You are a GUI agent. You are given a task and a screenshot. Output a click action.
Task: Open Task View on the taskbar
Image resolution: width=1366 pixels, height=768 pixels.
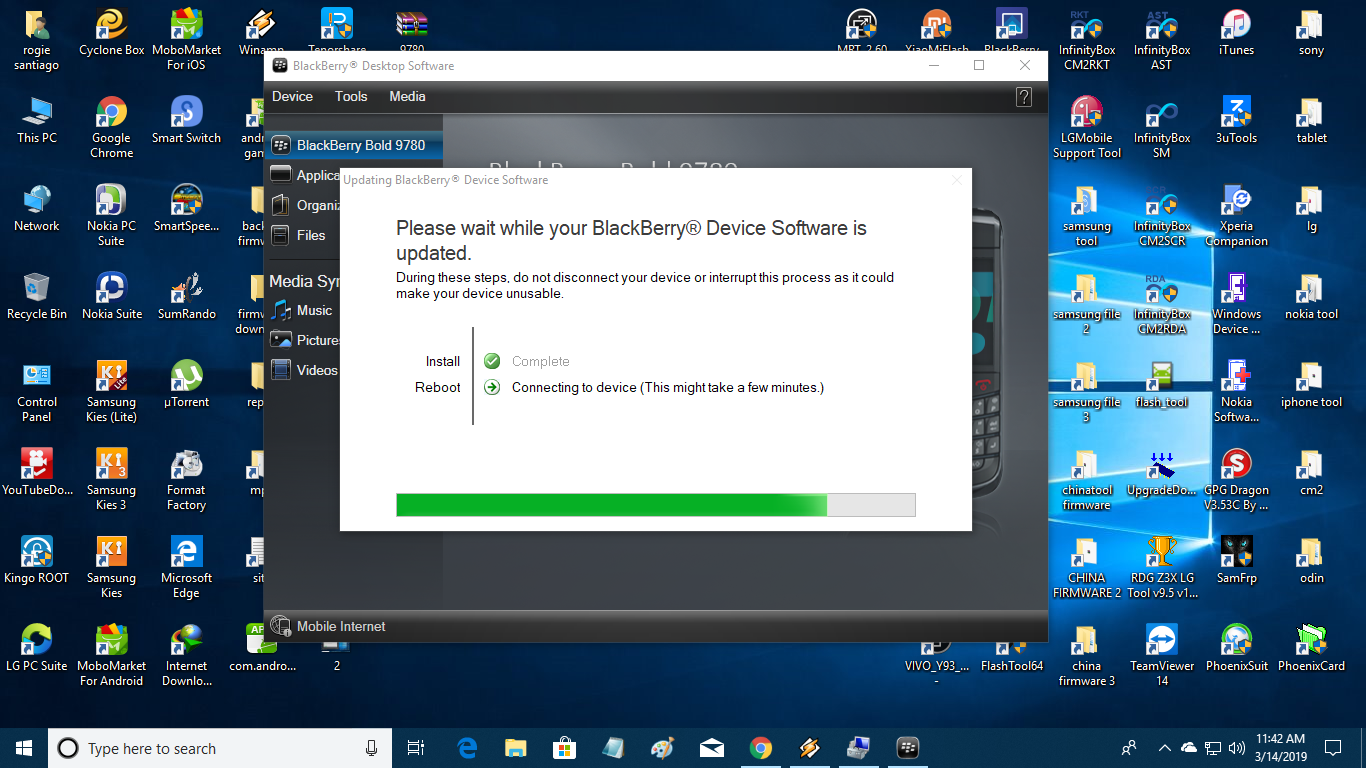pos(416,748)
